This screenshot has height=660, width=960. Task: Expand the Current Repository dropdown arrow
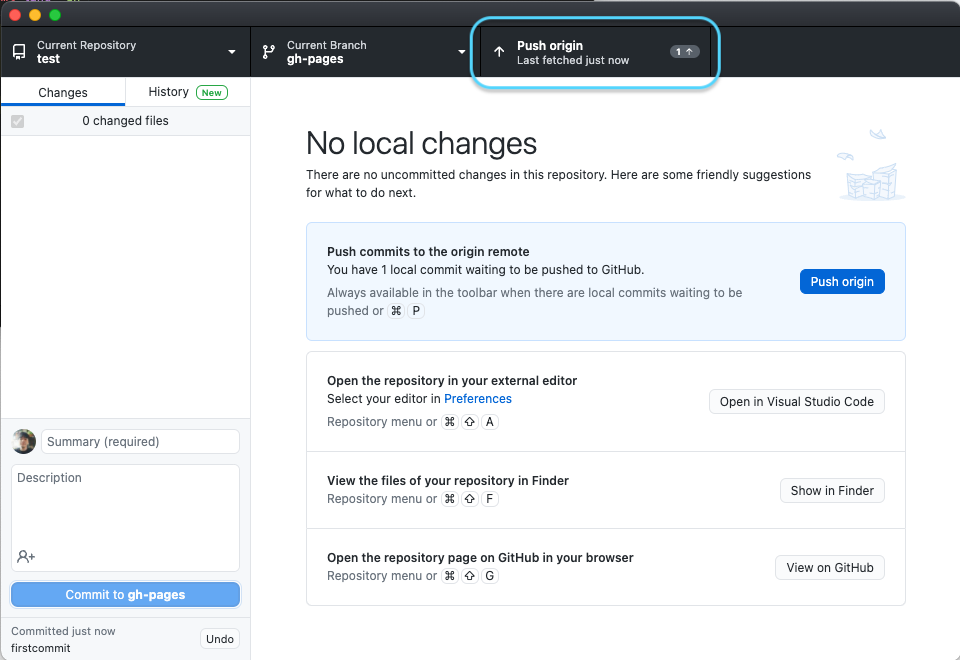[x=232, y=52]
